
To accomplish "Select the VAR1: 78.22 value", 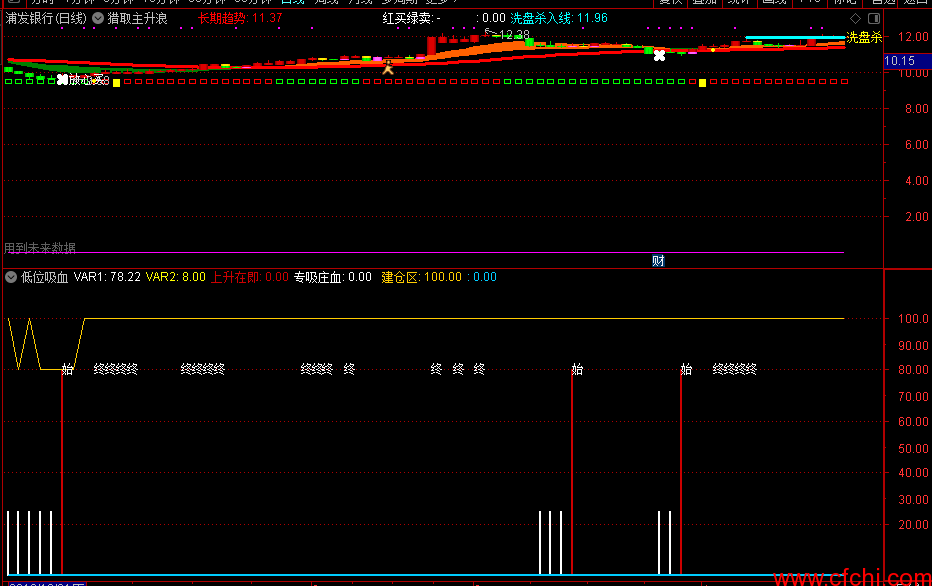I will point(107,277).
